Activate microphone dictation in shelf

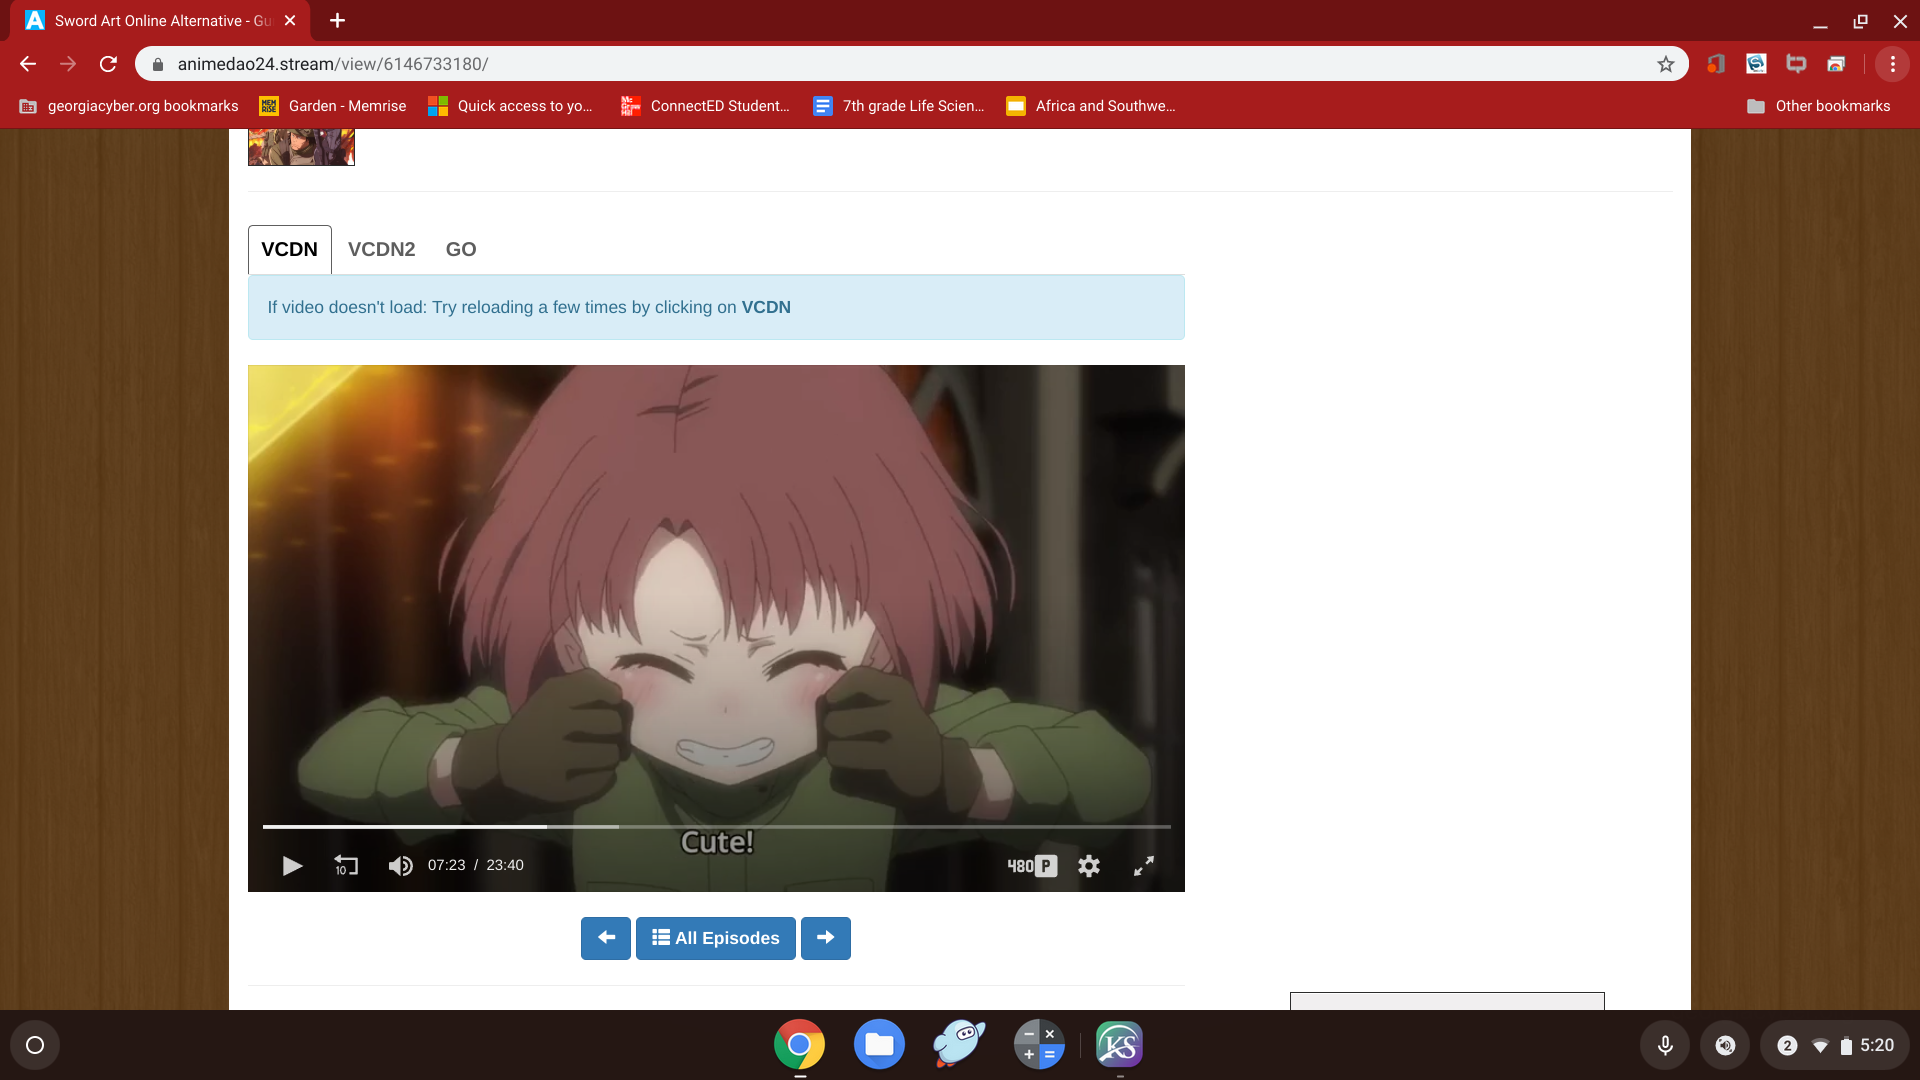pos(1665,1045)
